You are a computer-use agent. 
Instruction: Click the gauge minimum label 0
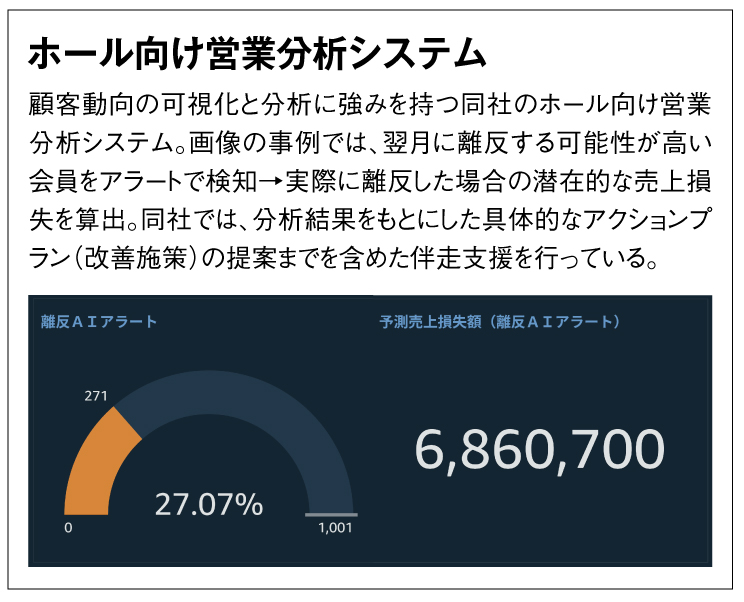pos(68,529)
